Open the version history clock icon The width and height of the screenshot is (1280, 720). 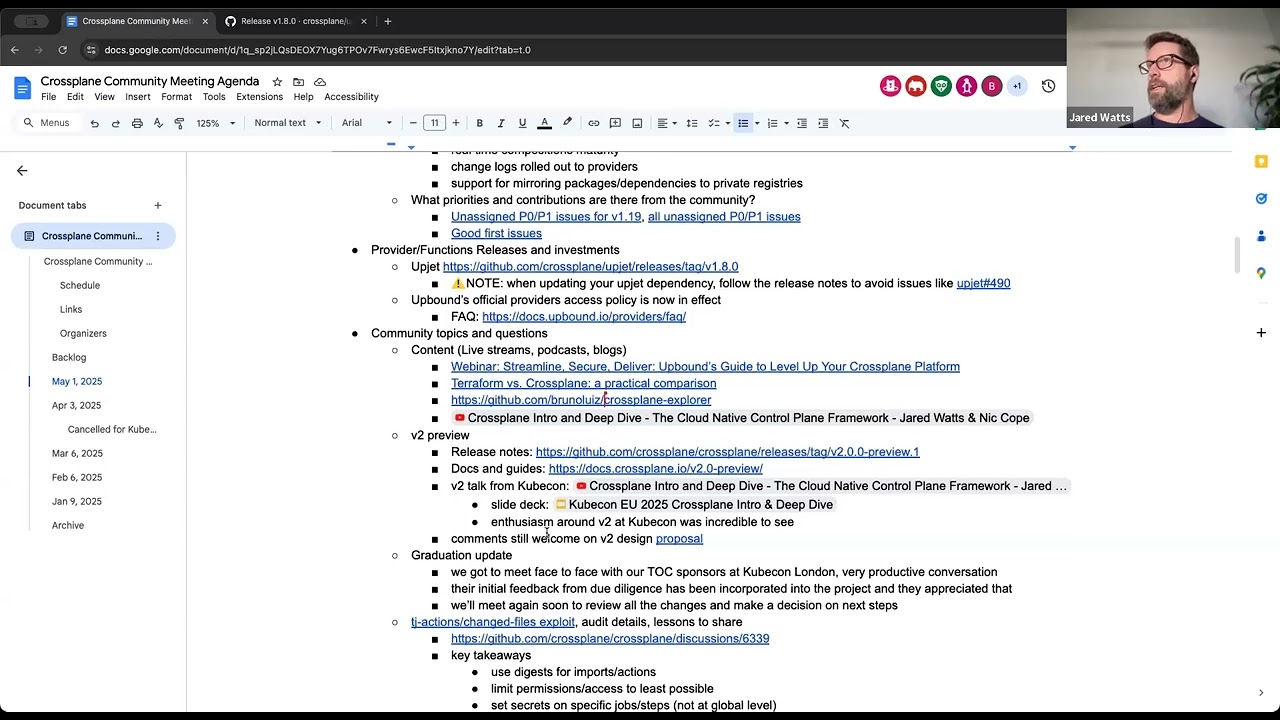(1048, 86)
